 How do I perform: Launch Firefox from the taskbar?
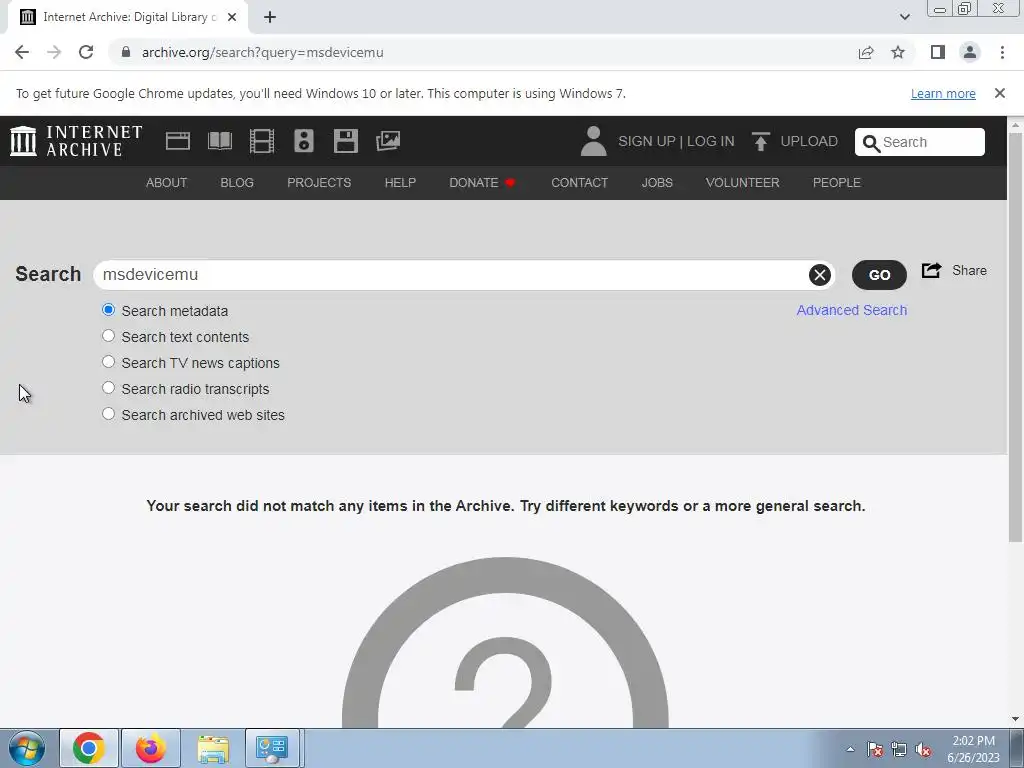pyautogui.click(x=150, y=748)
